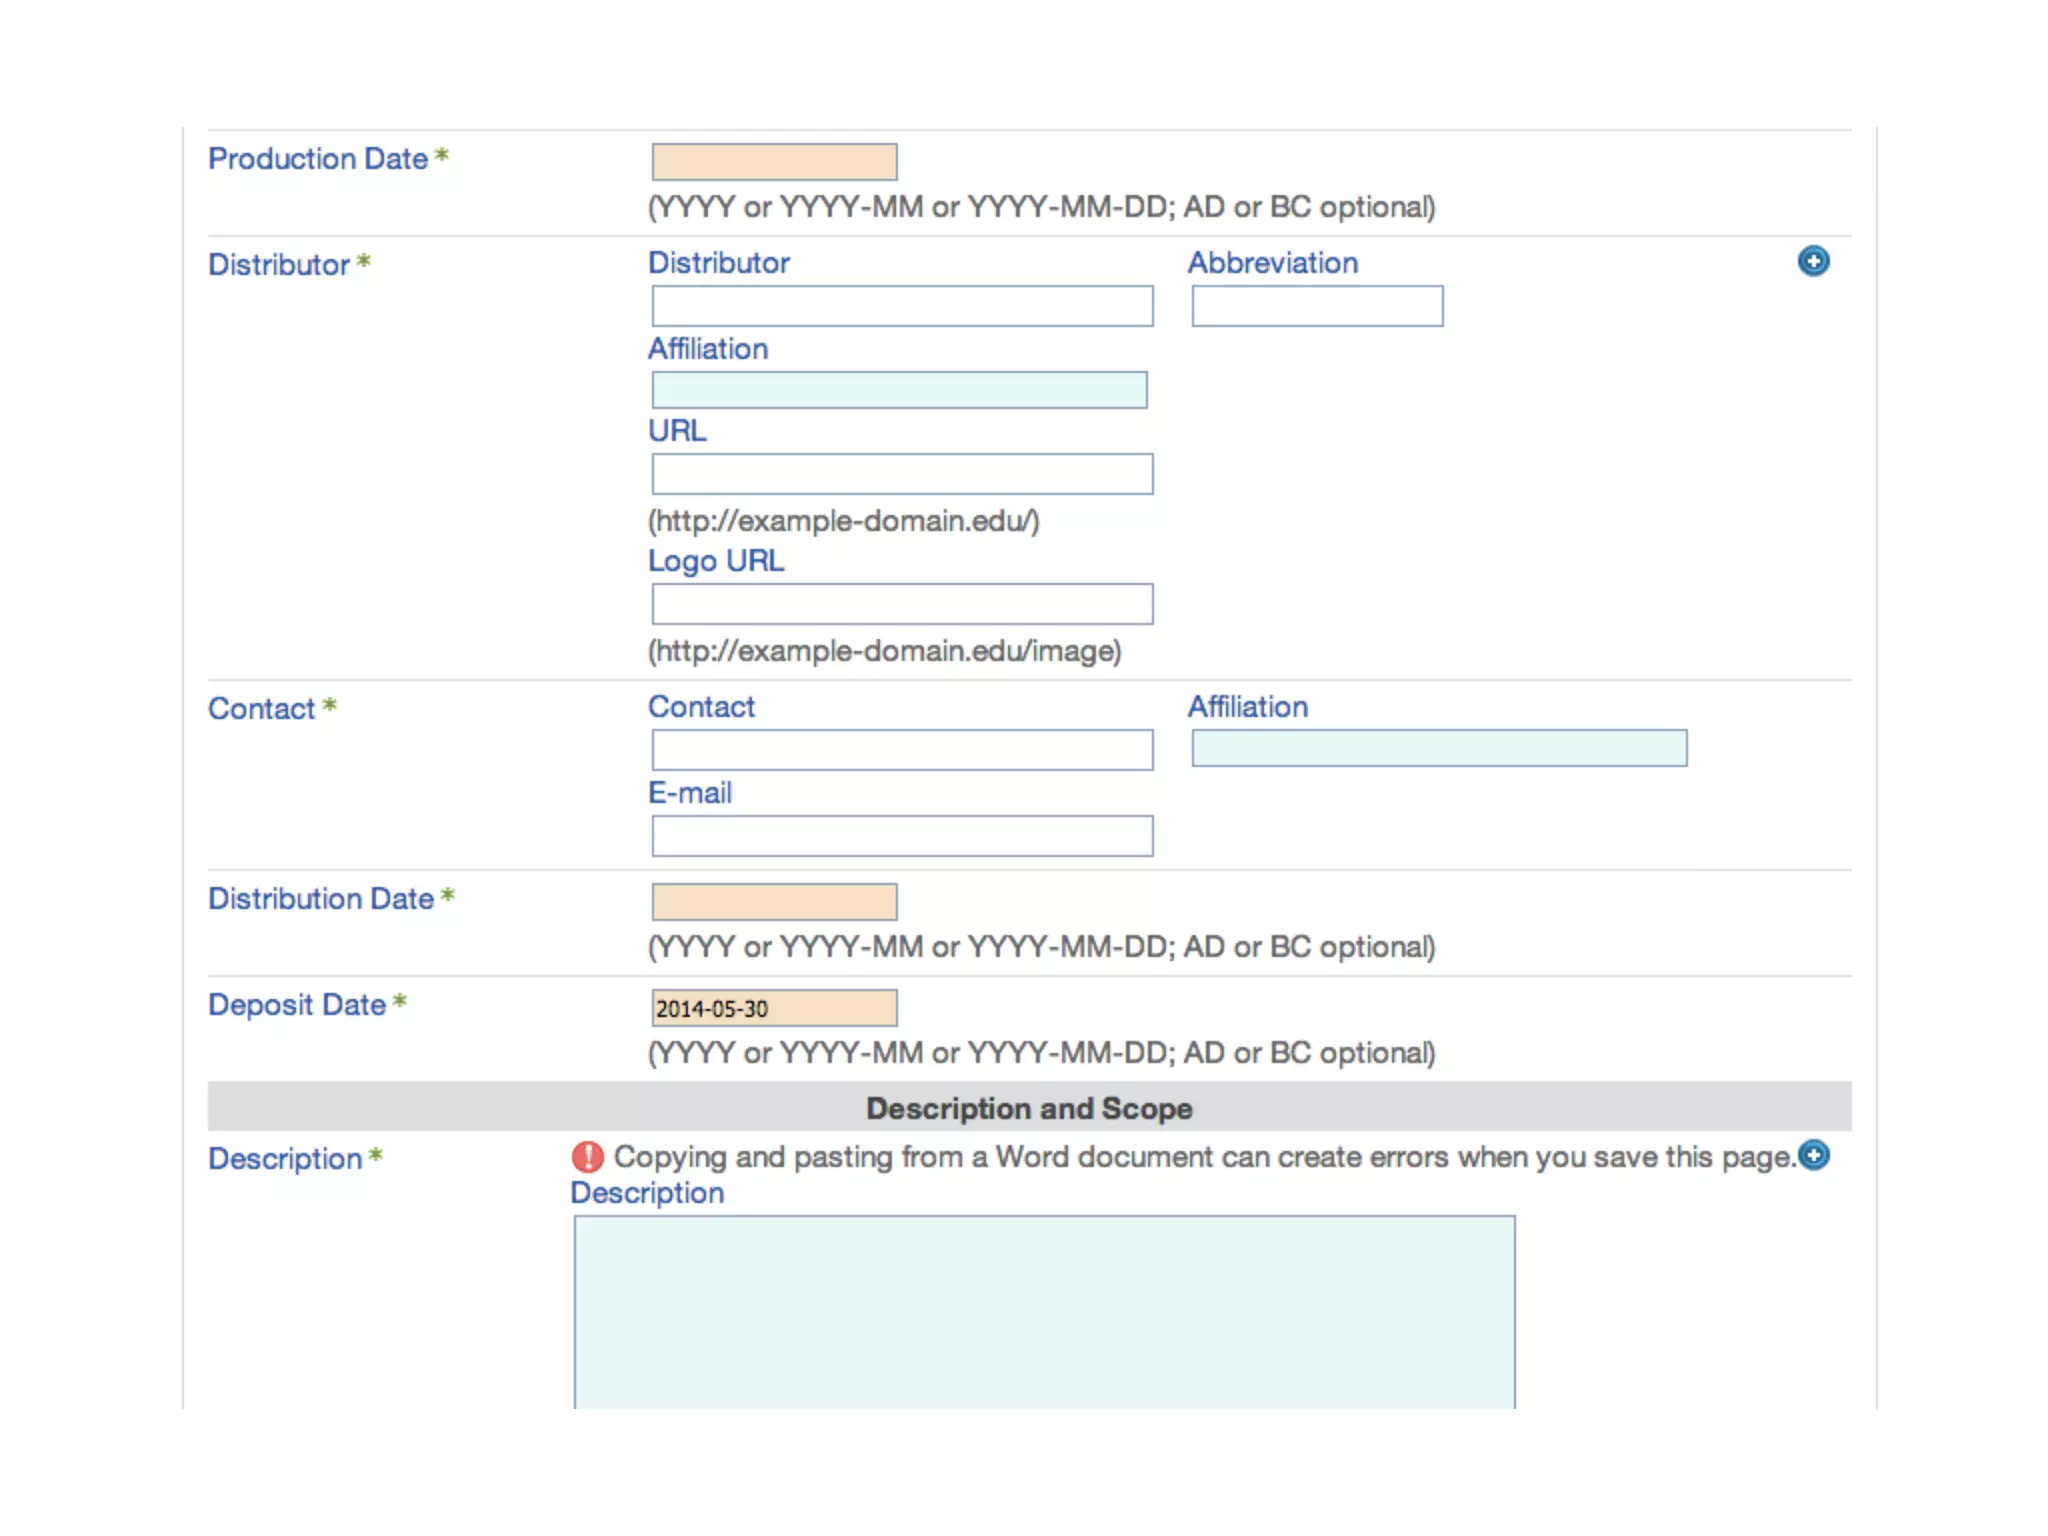This screenshot has height=1536, width=2048.
Task: Click the Description and Scope section header
Action: tap(1029, 1108)
